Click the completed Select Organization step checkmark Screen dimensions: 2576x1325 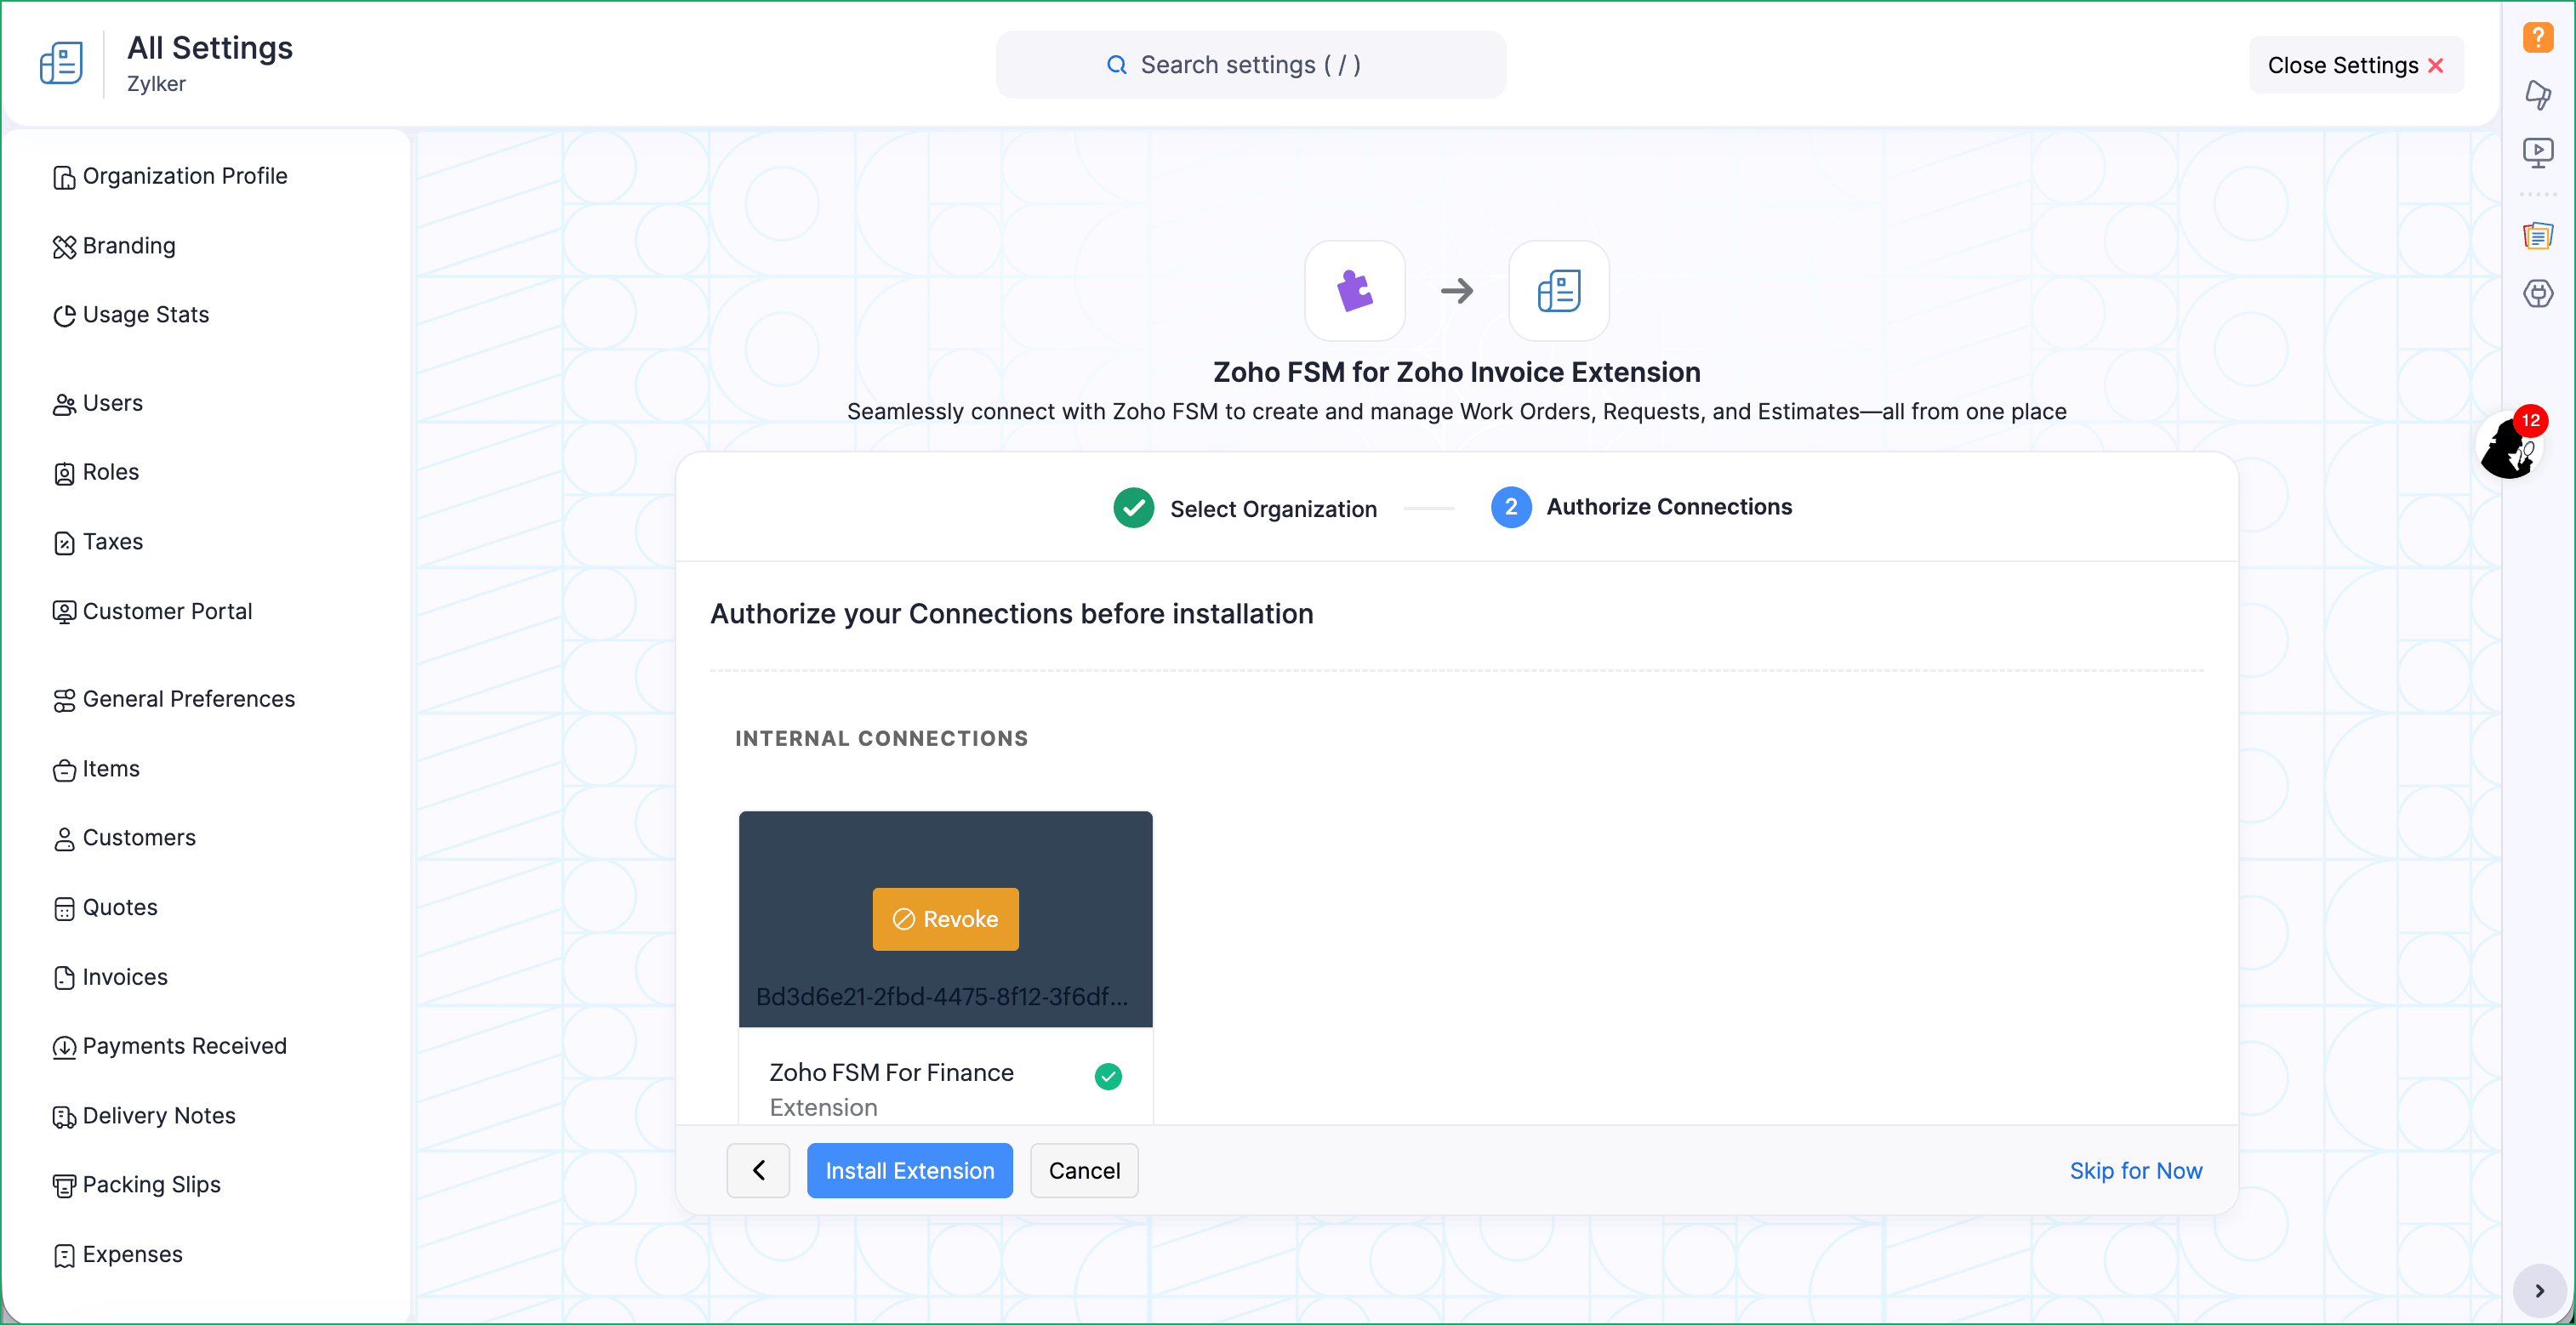pos(1133,508)
